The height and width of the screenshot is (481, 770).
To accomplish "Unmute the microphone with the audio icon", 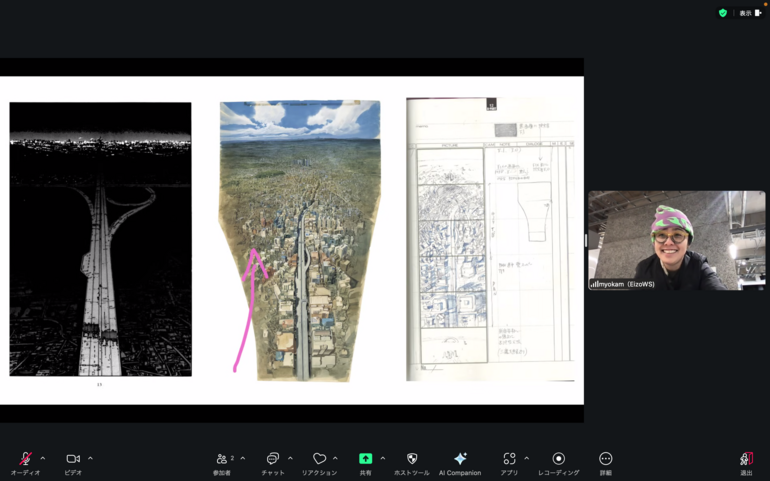I will point(25,459).
